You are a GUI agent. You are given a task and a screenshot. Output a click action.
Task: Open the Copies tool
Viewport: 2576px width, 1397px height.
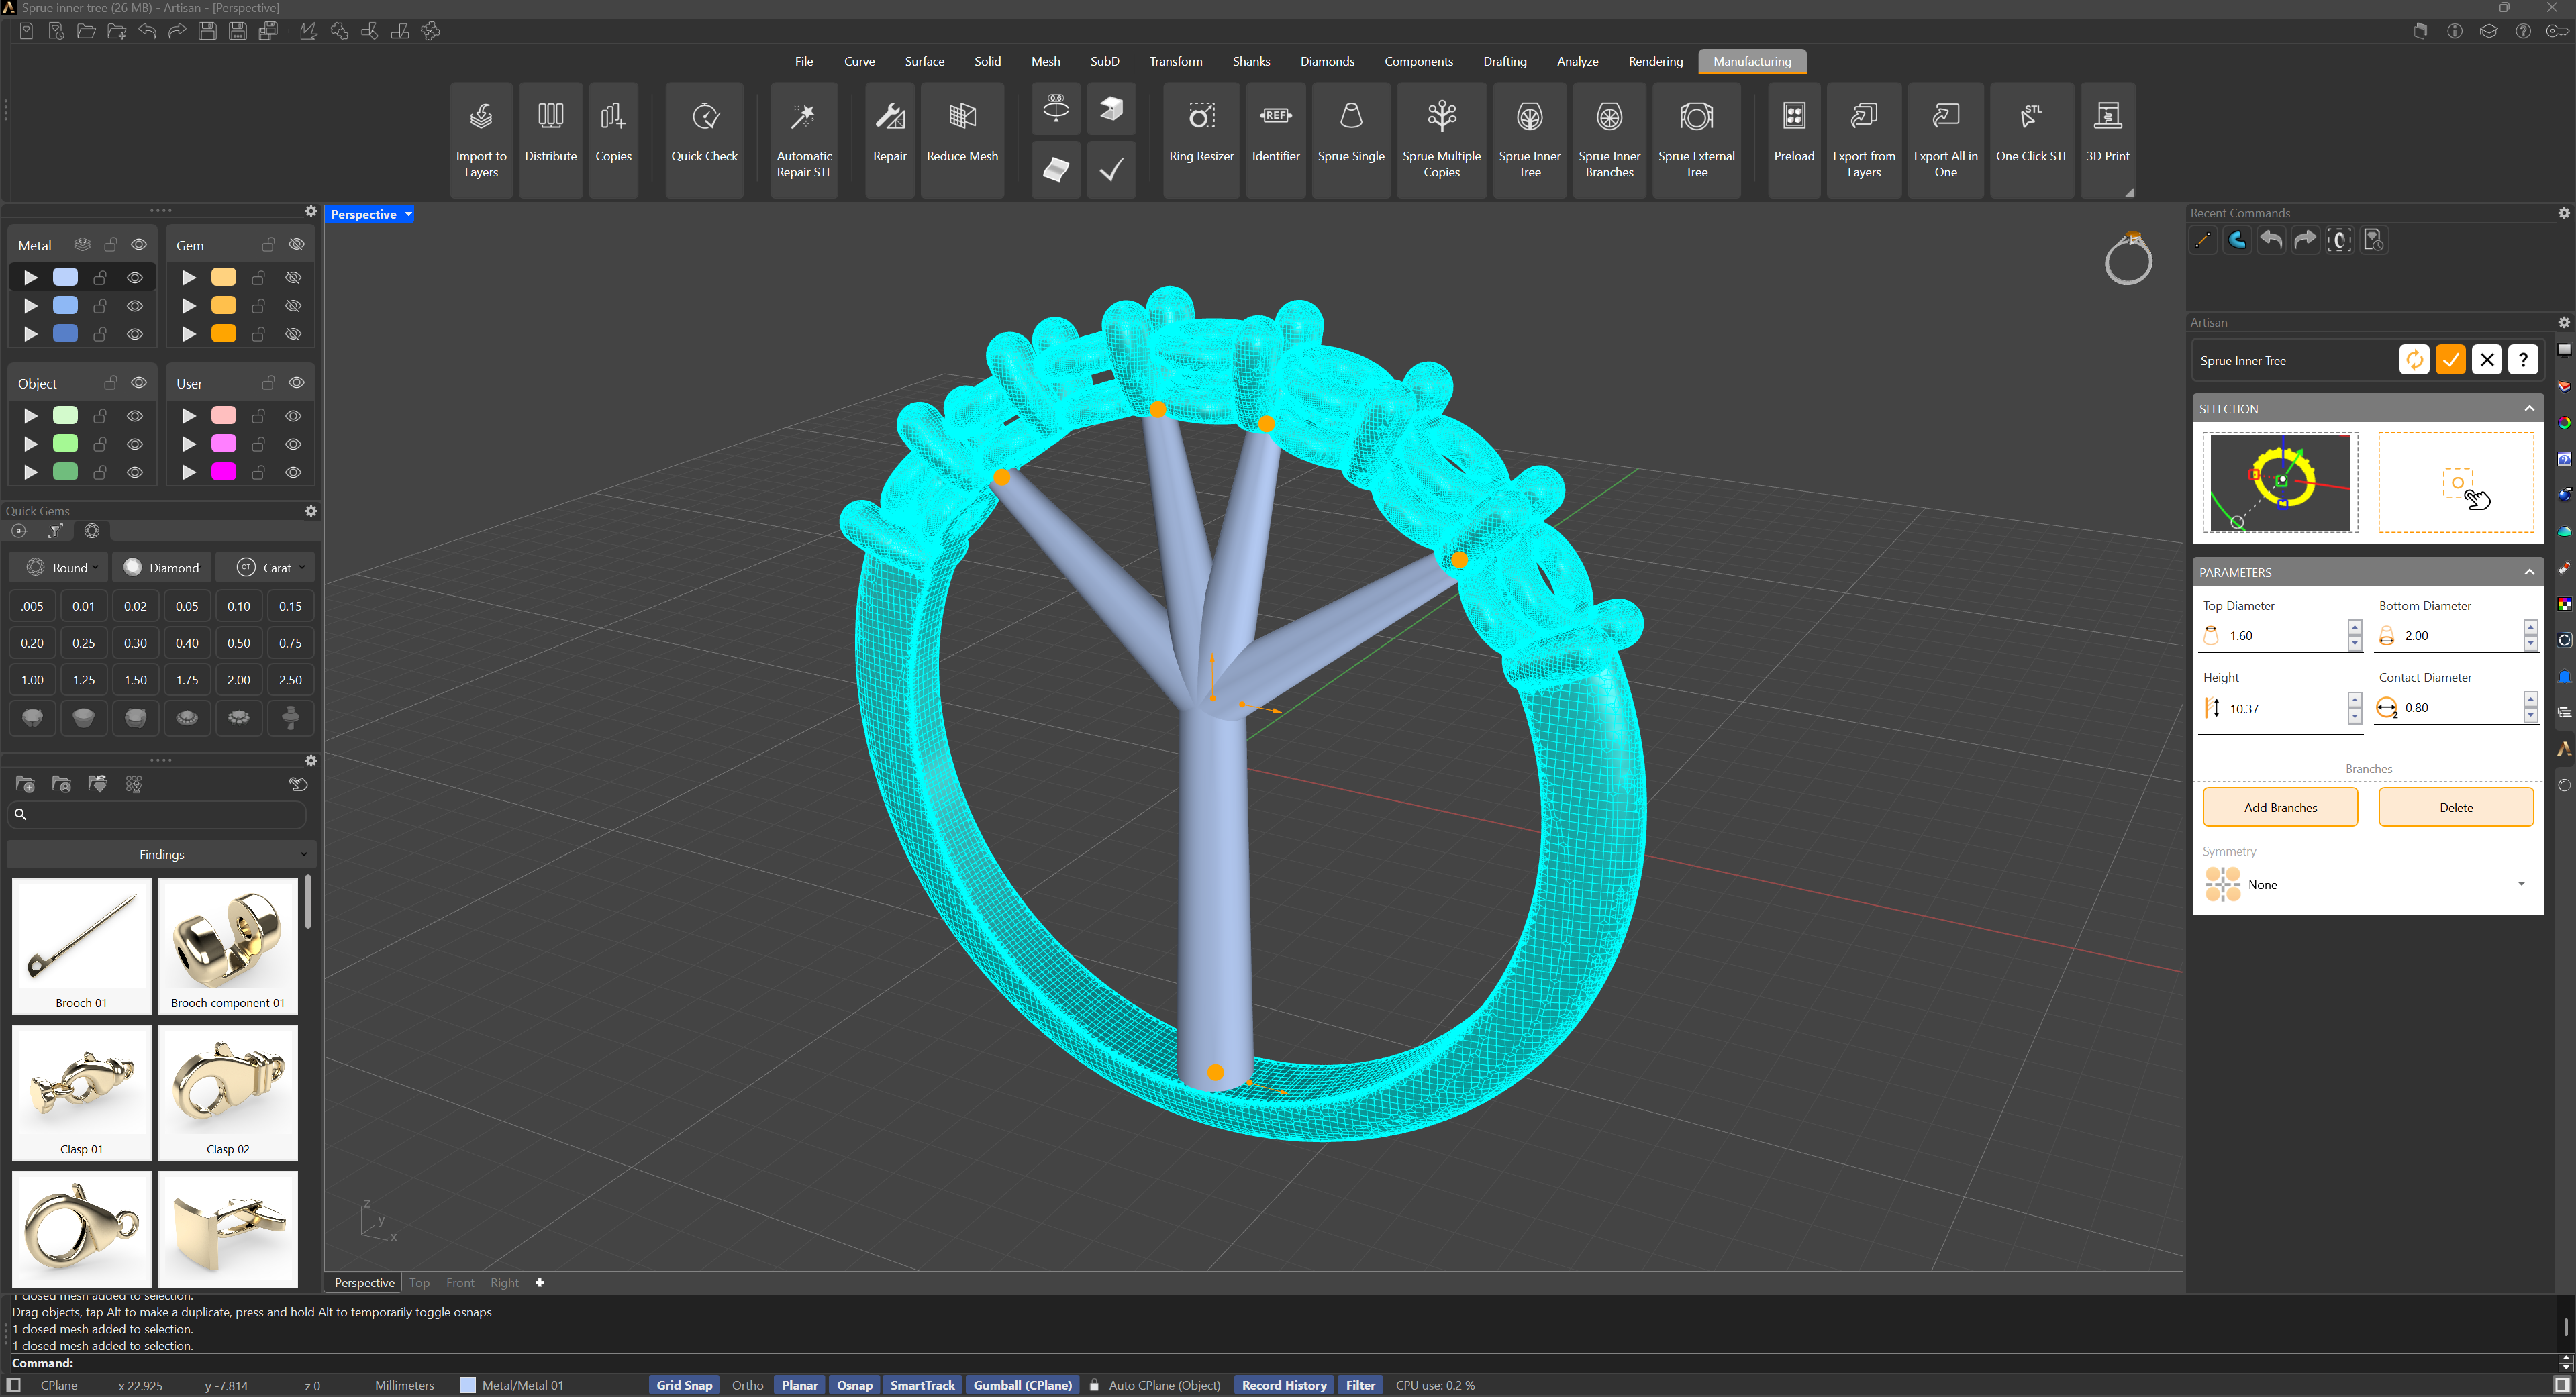click(613, 140)
